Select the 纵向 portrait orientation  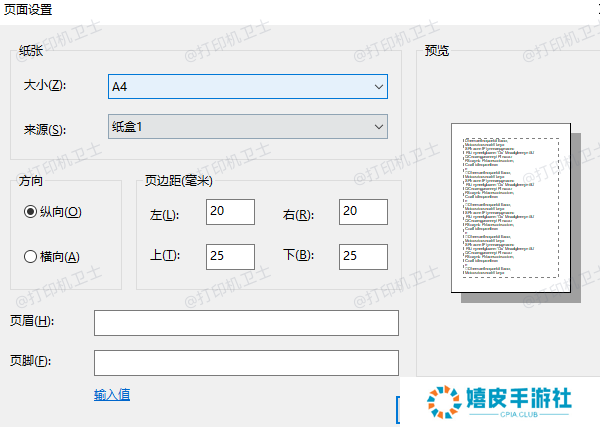pos(52,212)
